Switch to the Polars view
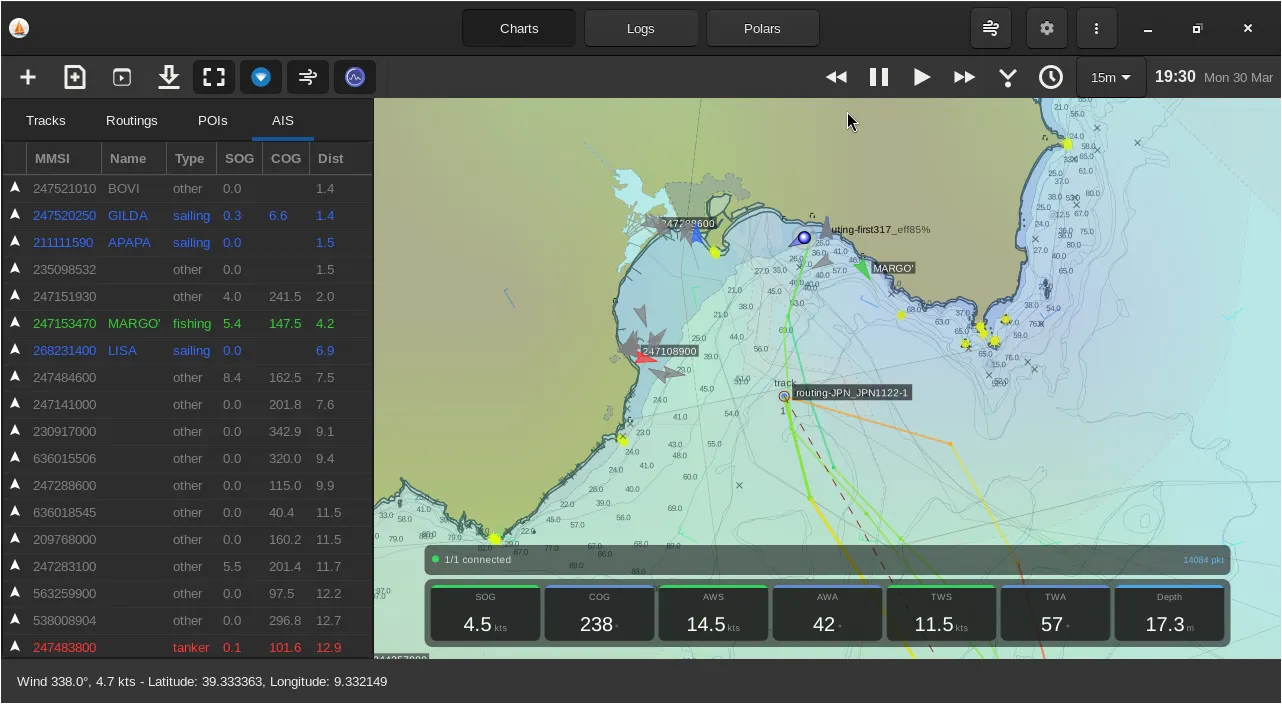 coord(762,28)
